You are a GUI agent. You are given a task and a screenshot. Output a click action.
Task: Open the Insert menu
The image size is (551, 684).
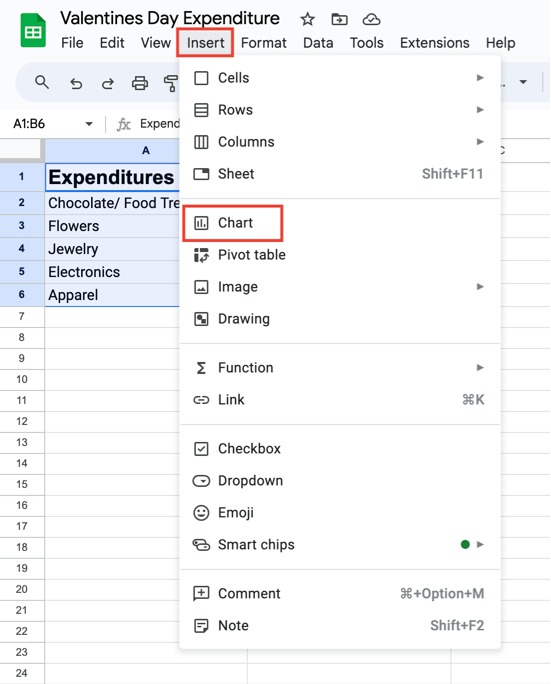point(205,43)
